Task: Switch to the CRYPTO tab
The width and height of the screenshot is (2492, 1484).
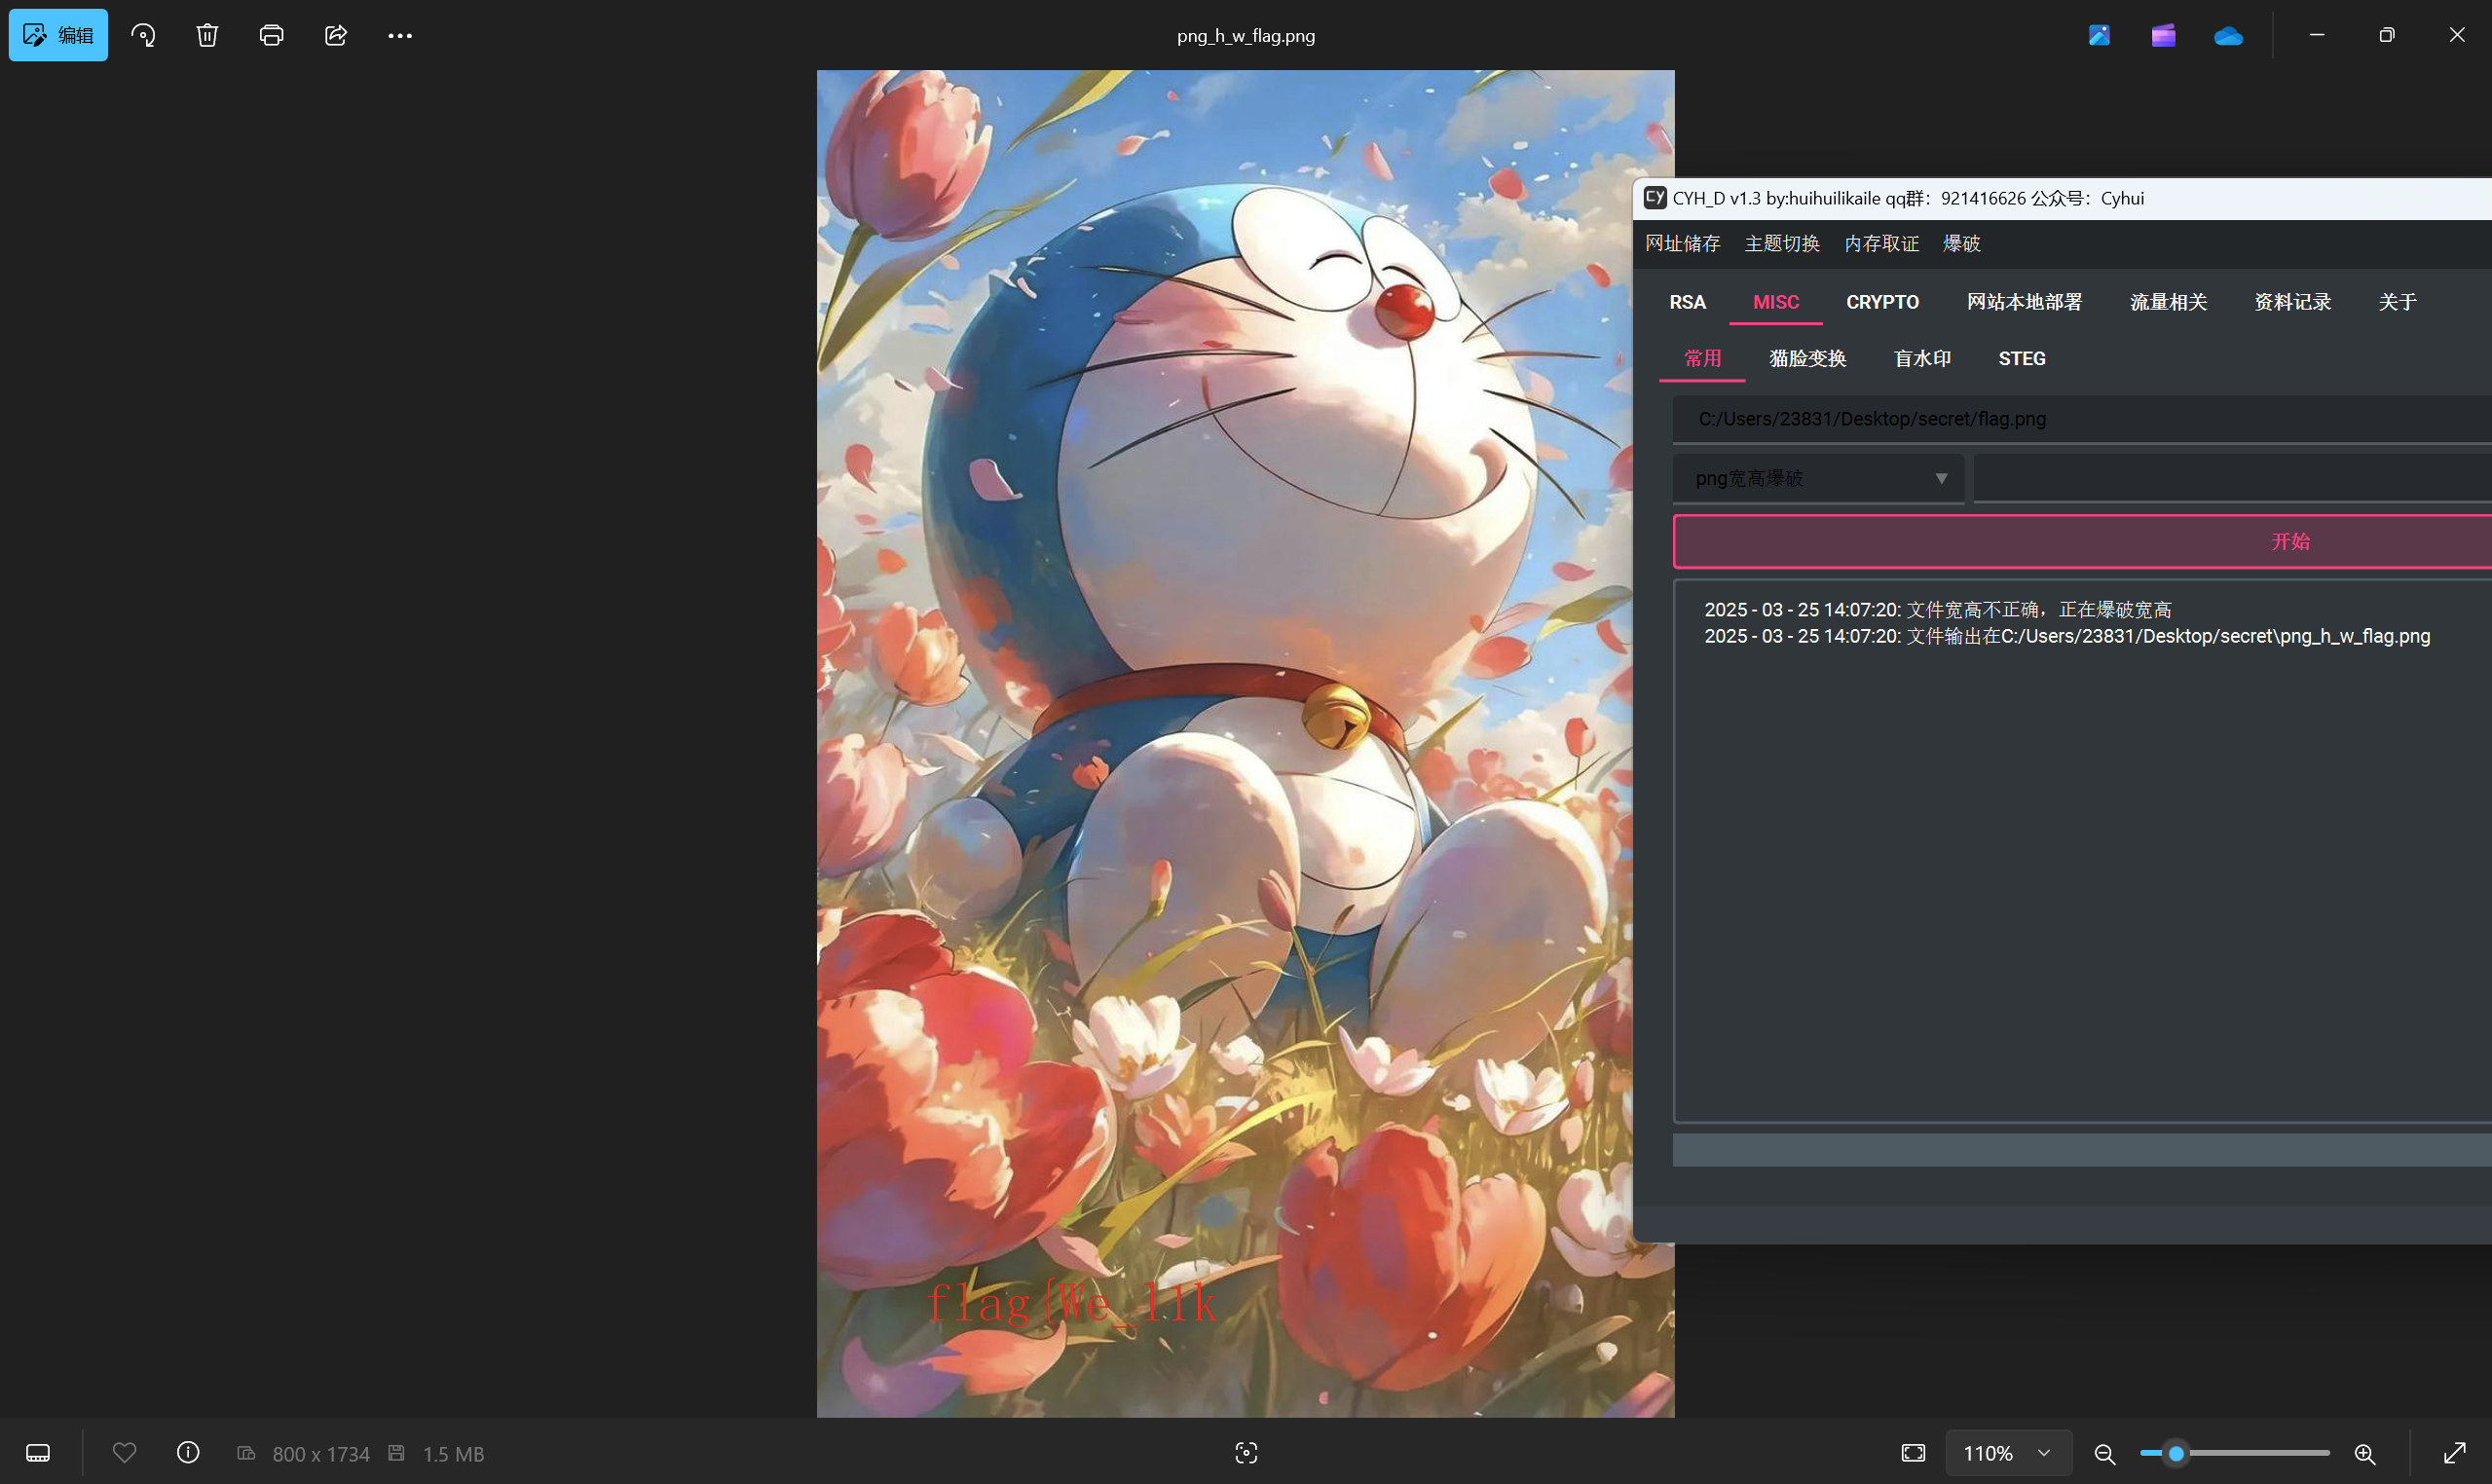Action: (x=1882, y=302)
